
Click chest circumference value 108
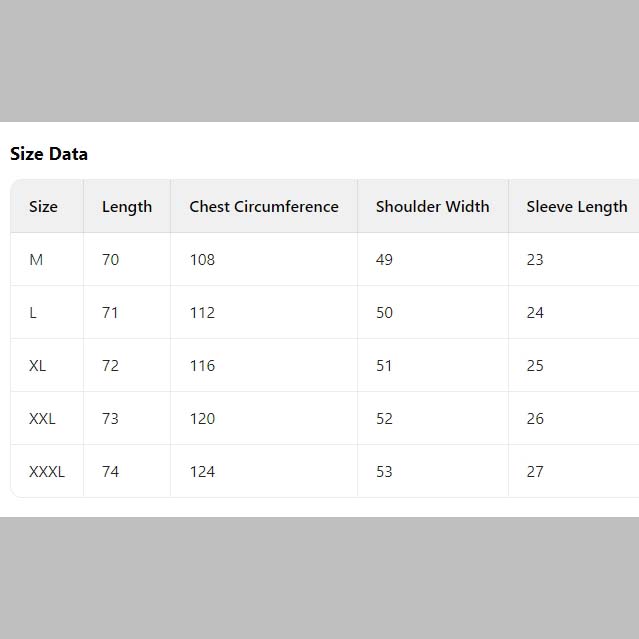coord(202,260)
